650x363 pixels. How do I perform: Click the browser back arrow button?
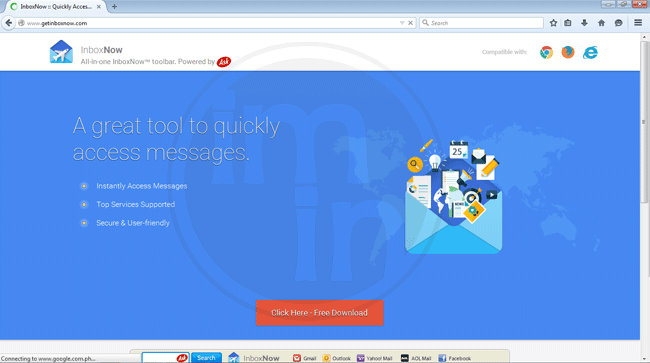(9, 23)
